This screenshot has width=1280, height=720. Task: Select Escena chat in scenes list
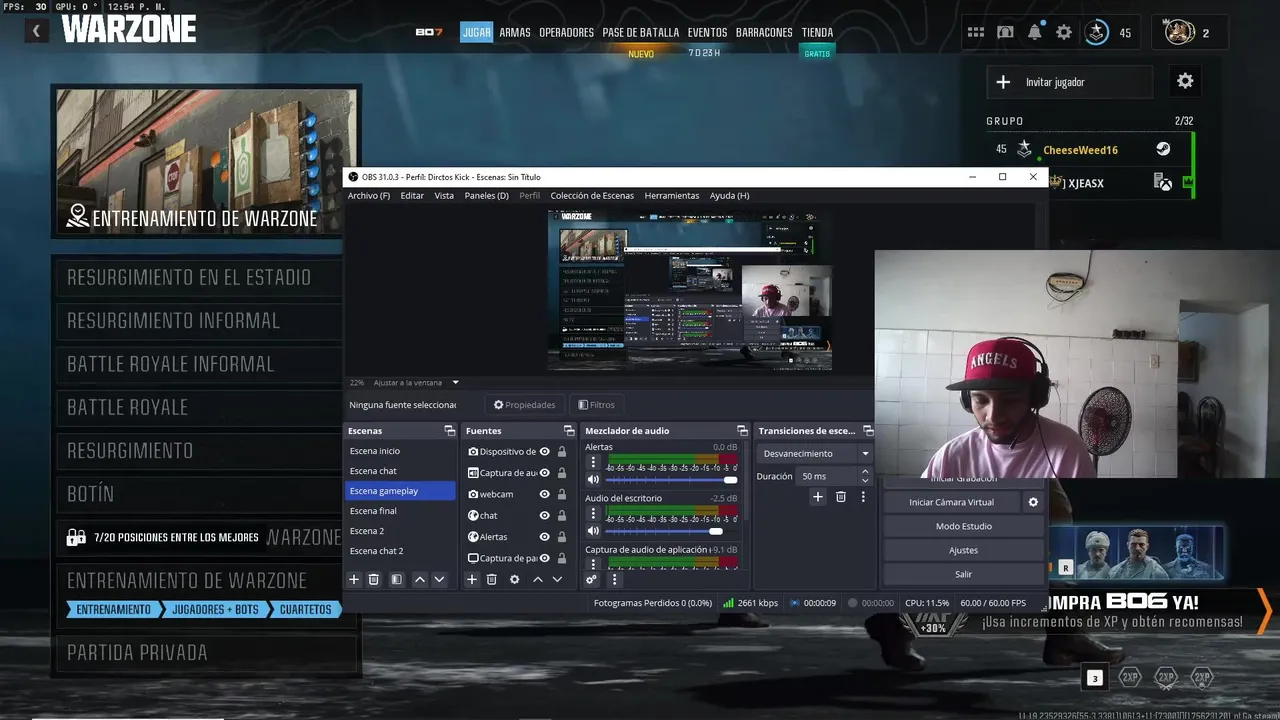pyautogui.click(x=400, y=471)
